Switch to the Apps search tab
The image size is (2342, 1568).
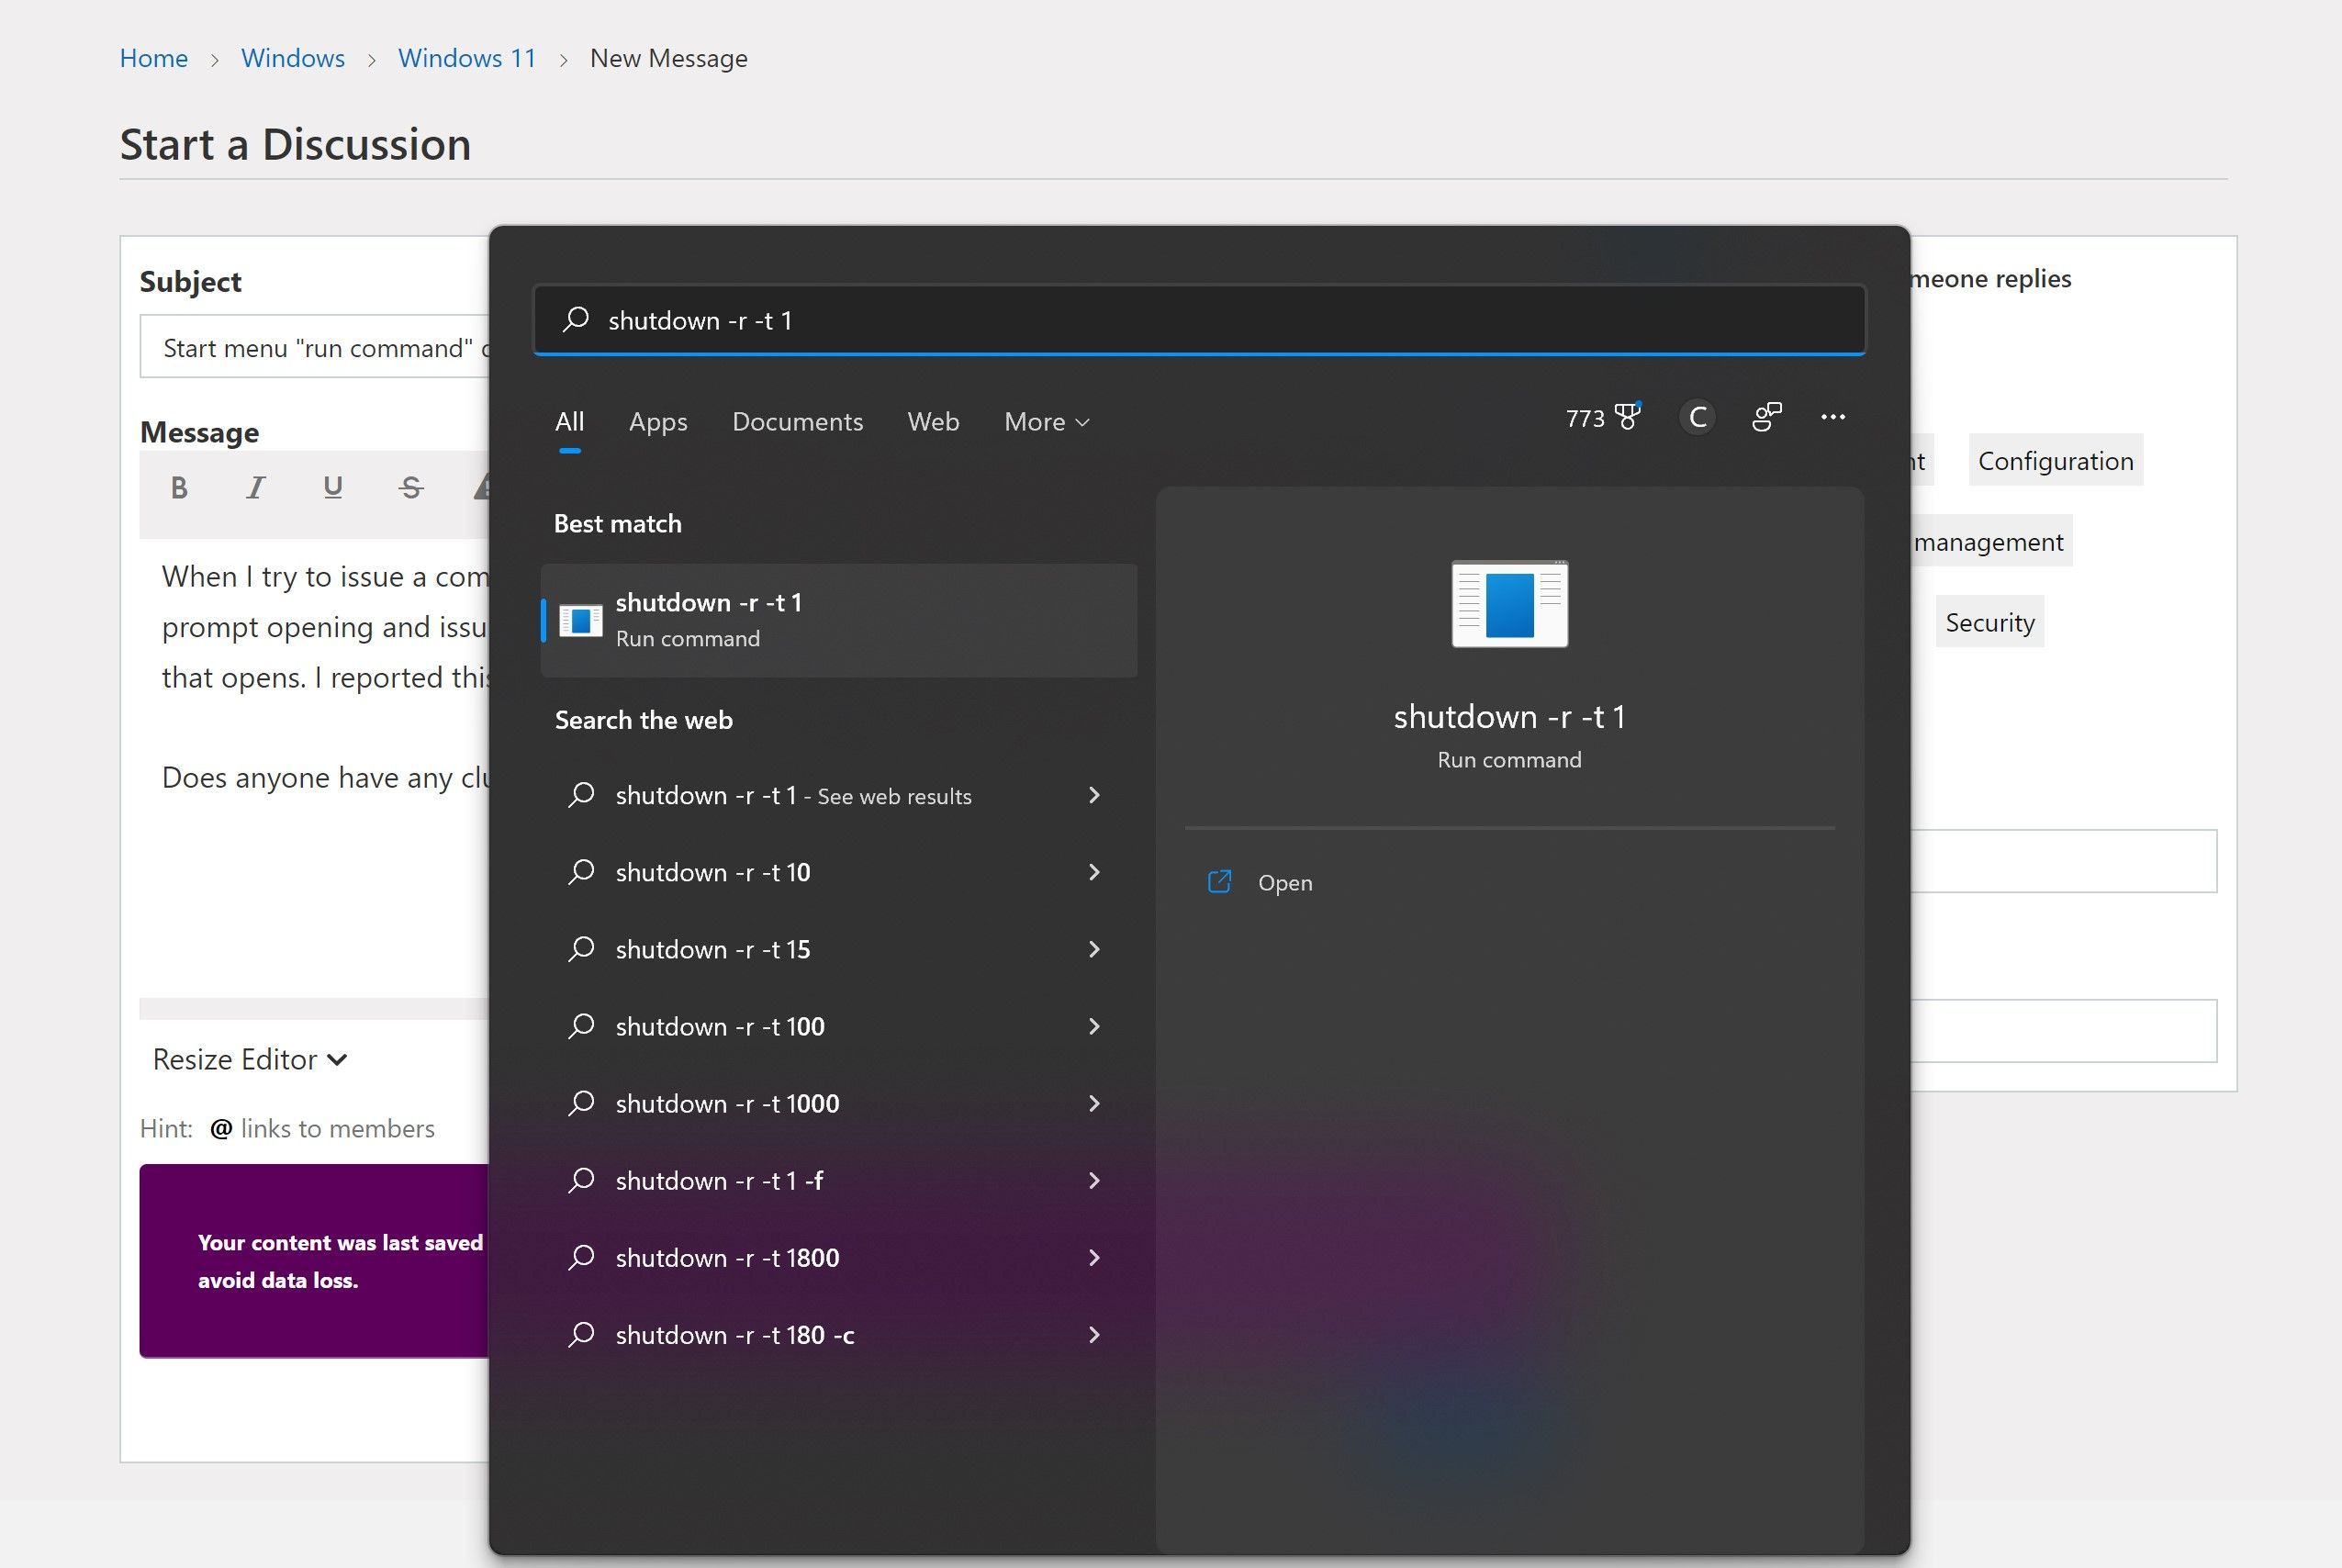click(657, 422)
